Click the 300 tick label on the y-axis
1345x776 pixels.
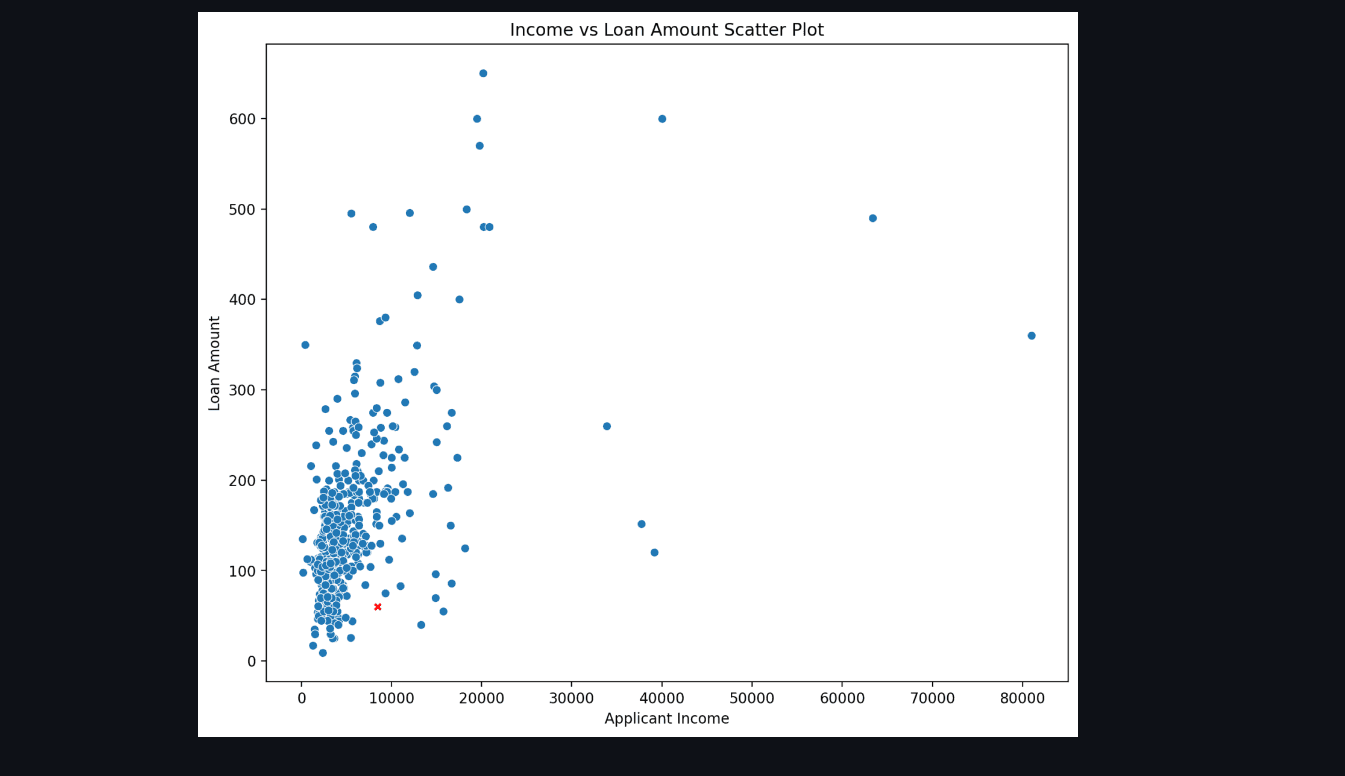pyautogui.click(x=243, y=390)
